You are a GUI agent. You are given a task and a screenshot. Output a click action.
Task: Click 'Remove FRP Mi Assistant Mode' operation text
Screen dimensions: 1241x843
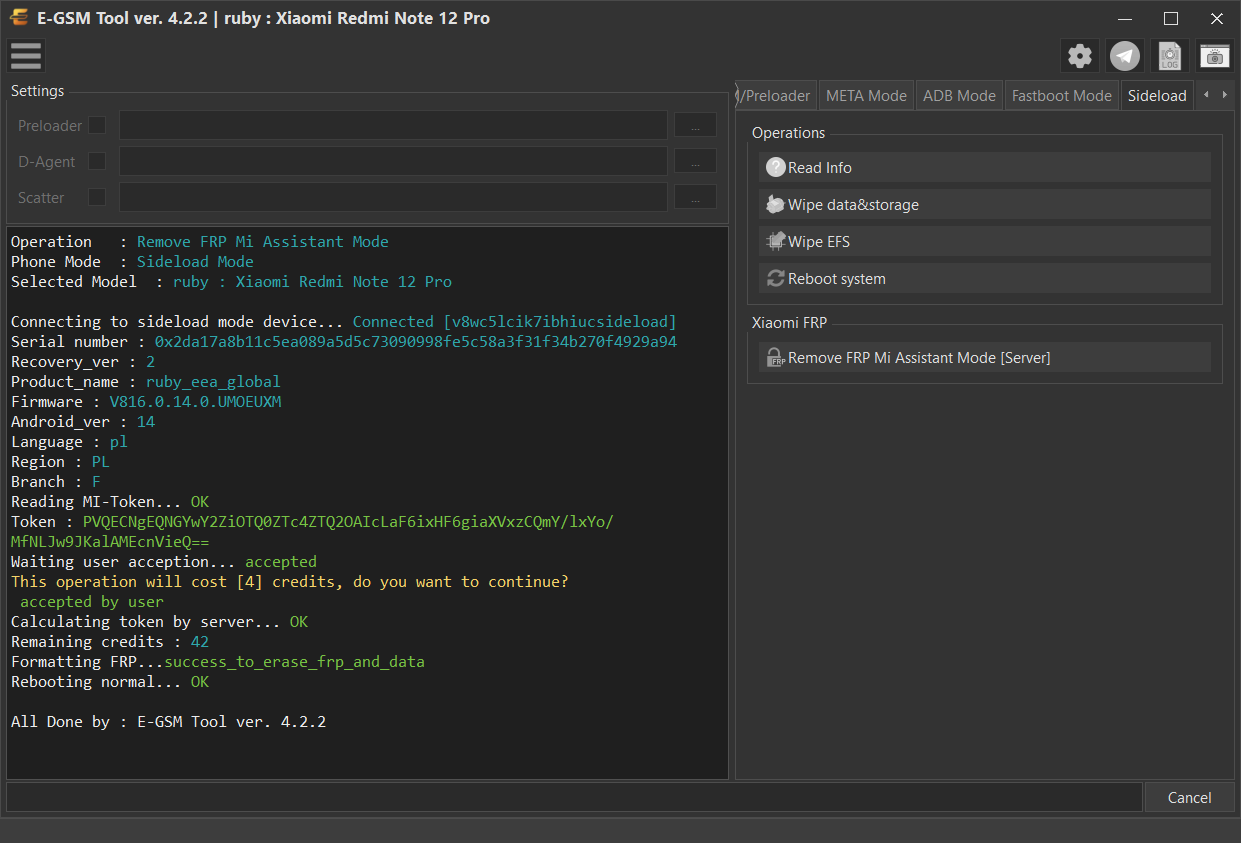pos(263,242)
